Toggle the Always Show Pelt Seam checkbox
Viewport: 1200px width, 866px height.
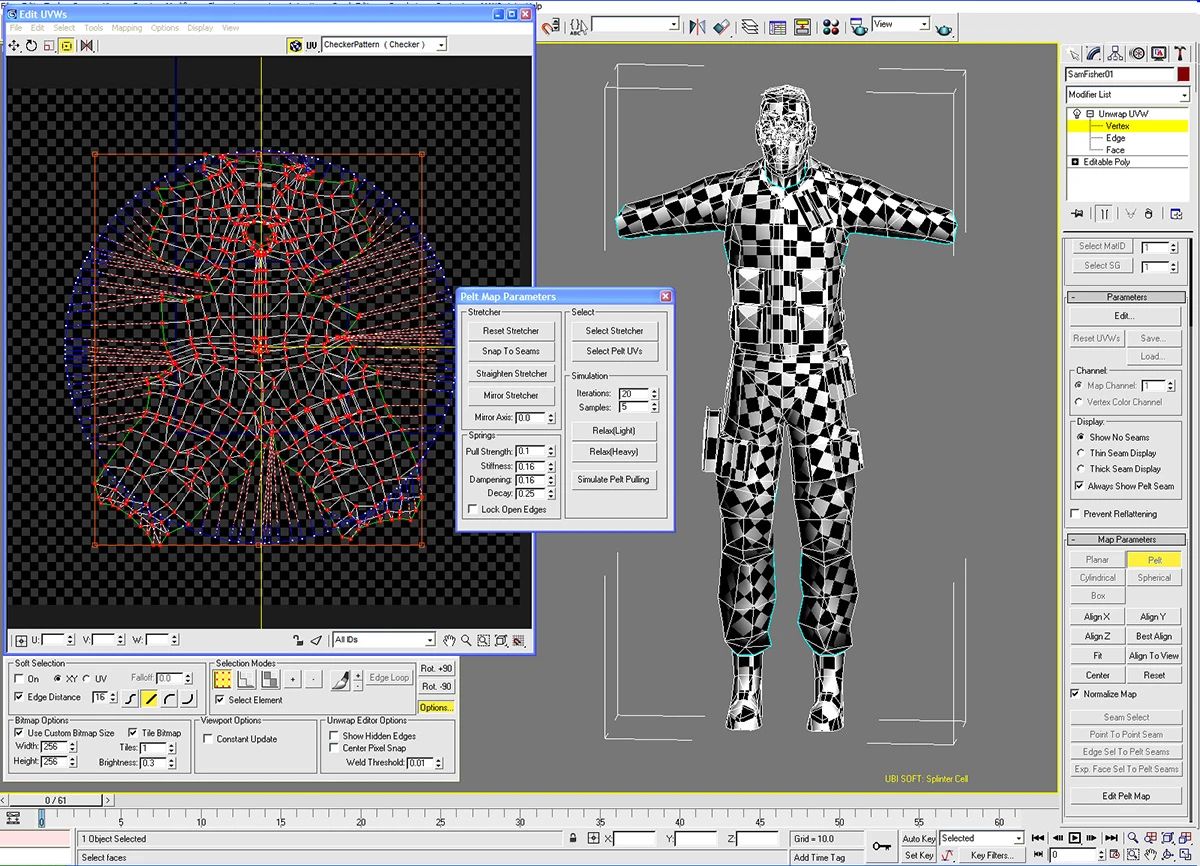coord(1079,486)
